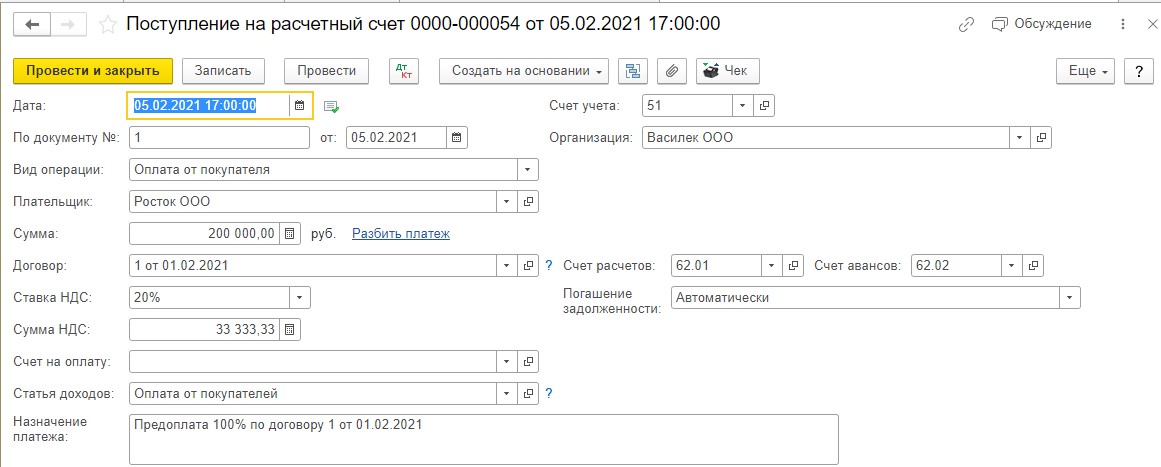This screenshot has height=467, width=1161.
Task: Click the Назначение платежа text area
Action: [484, 439]
